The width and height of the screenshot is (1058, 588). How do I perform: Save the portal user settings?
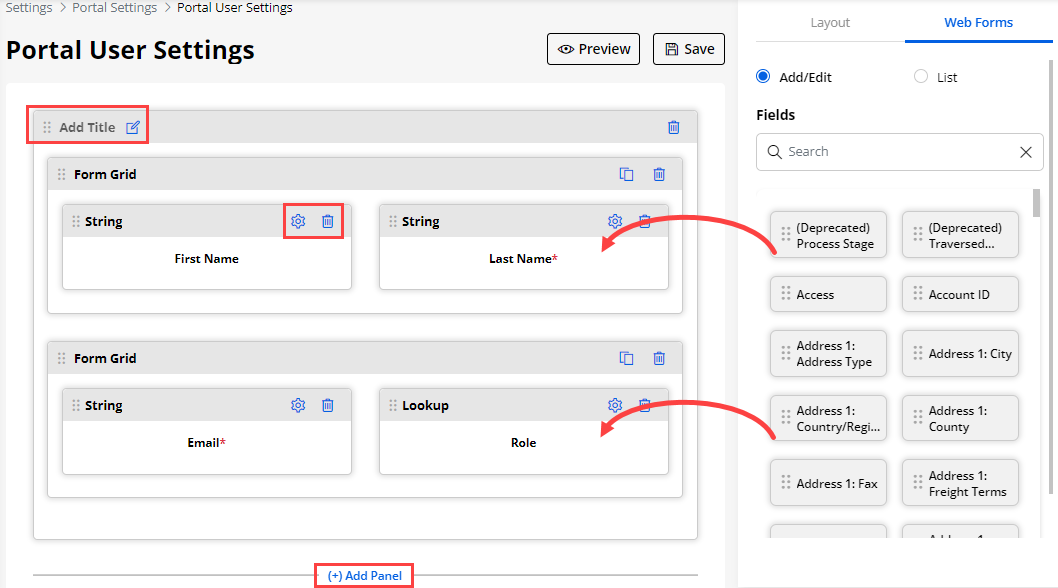pos(689,49)
